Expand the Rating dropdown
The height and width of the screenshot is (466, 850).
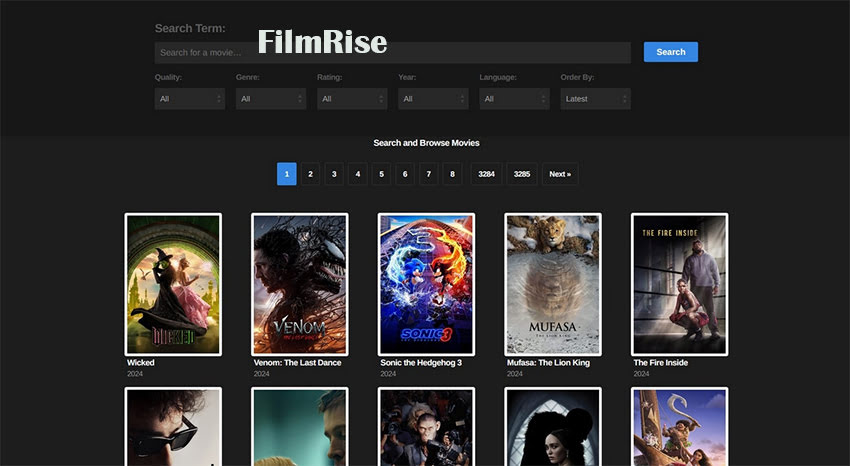(x=352, y=99)
